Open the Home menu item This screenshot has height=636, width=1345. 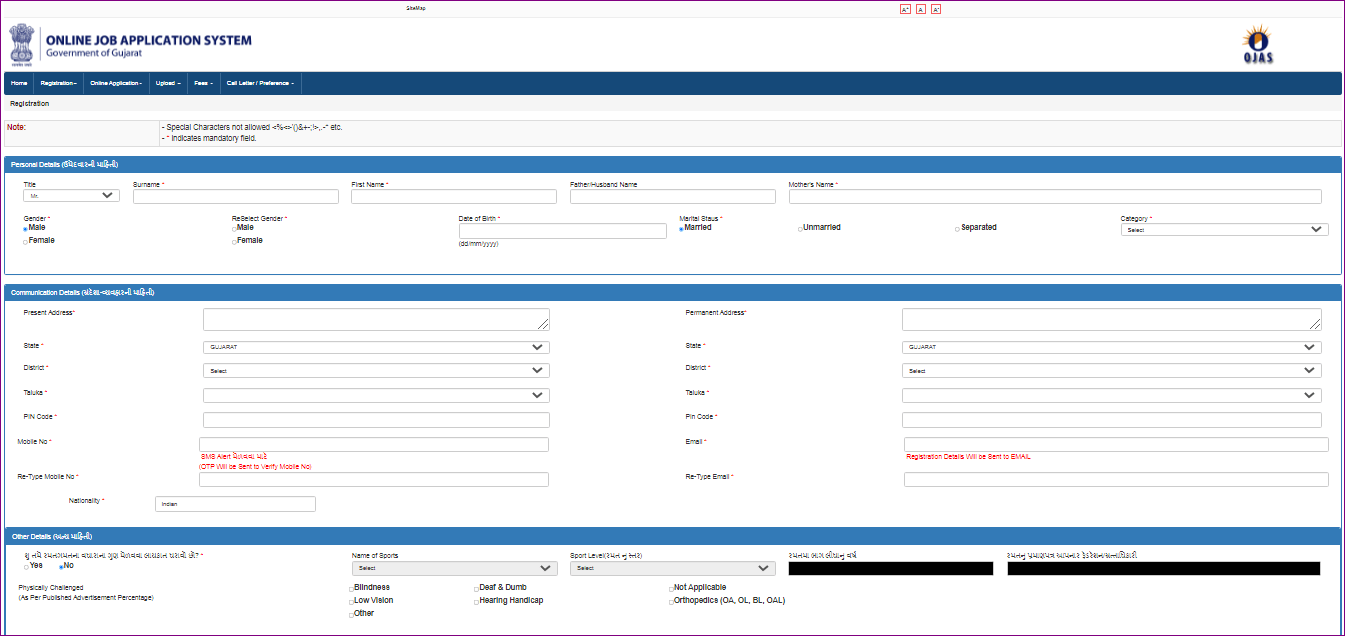(18, 83)
